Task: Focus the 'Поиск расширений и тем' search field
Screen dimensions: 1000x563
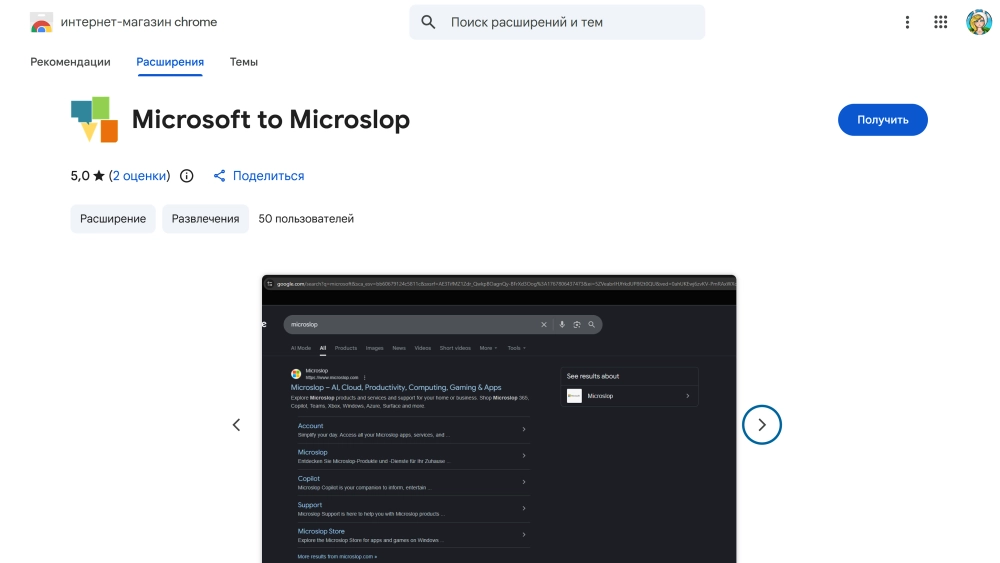Action: click(570, 22)
